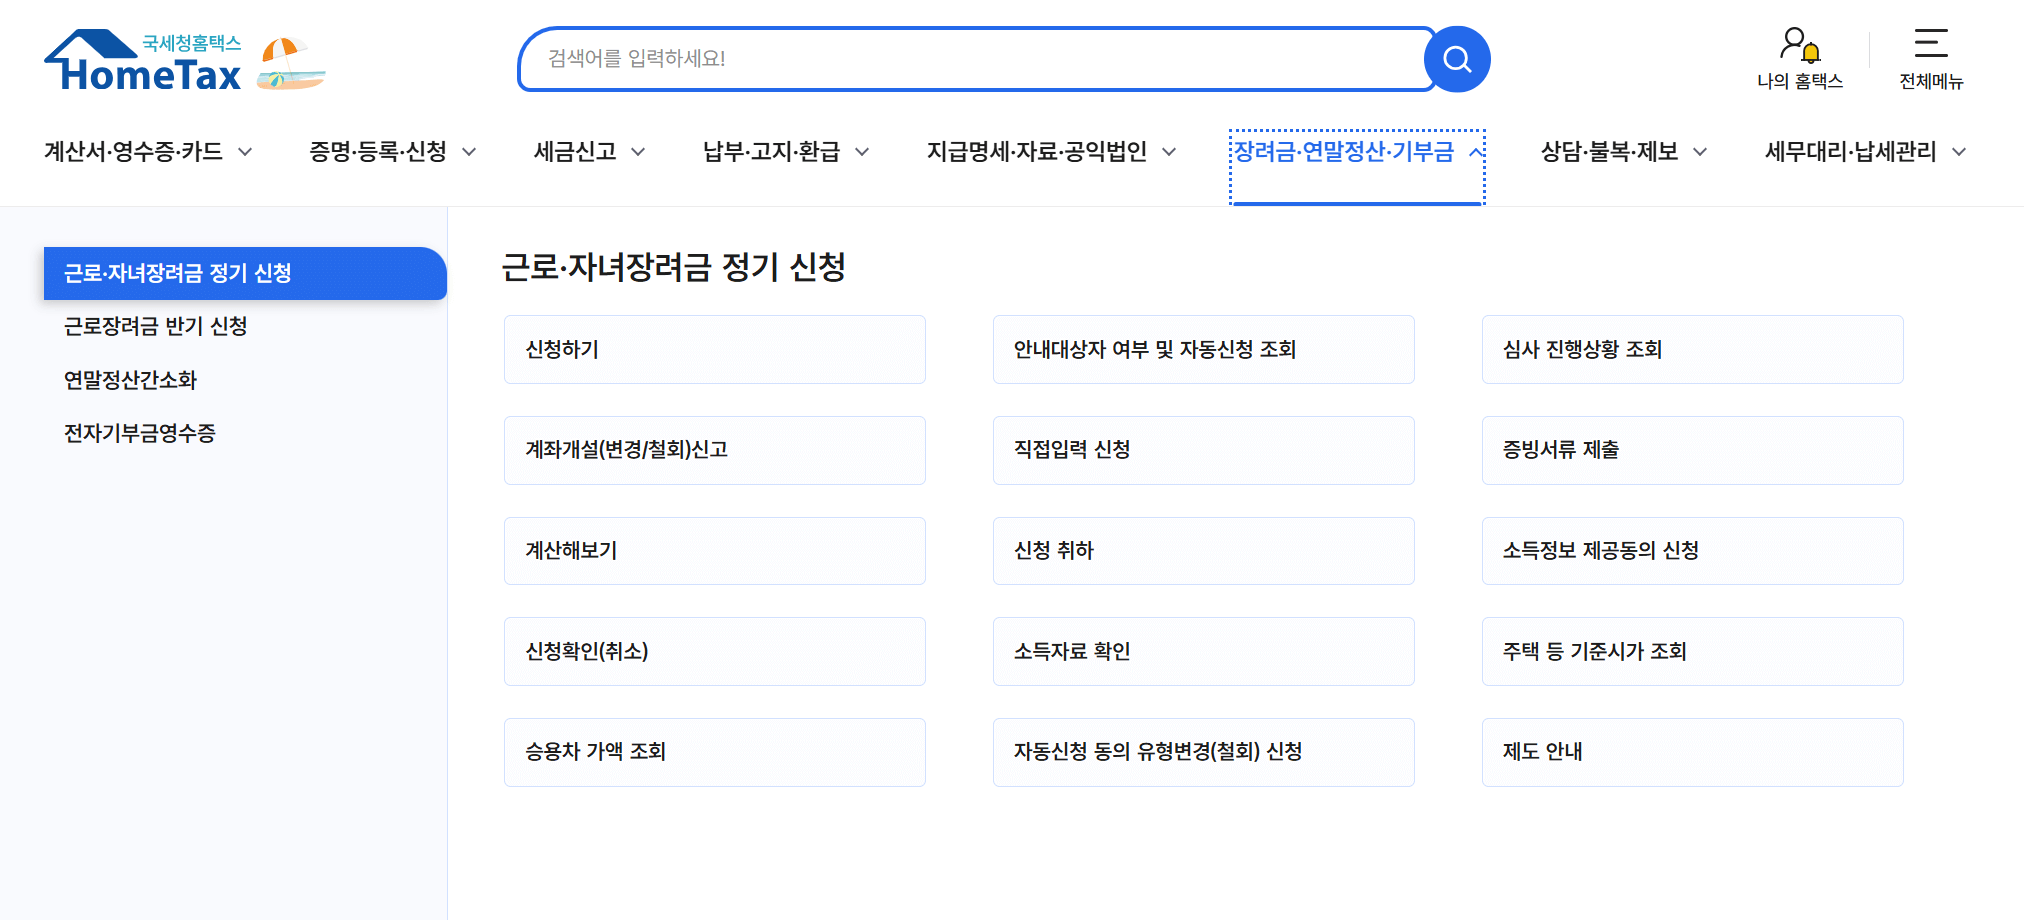Click the 신청하기 card
Screen dimensions: 2024x920
click(714, 349)
